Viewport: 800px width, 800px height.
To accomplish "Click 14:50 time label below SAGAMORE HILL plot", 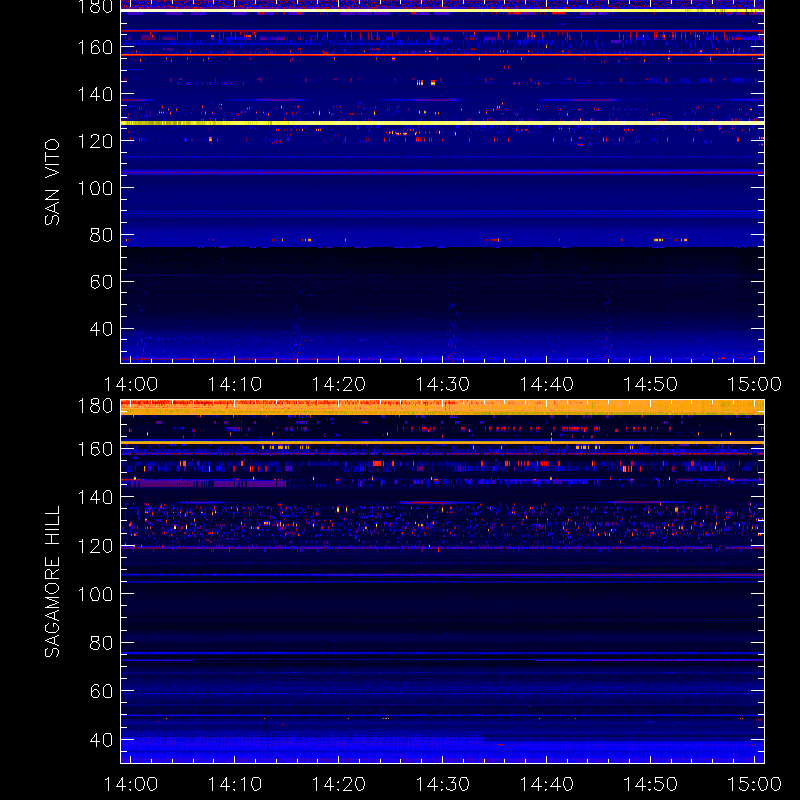I will [x=651, y=784].
